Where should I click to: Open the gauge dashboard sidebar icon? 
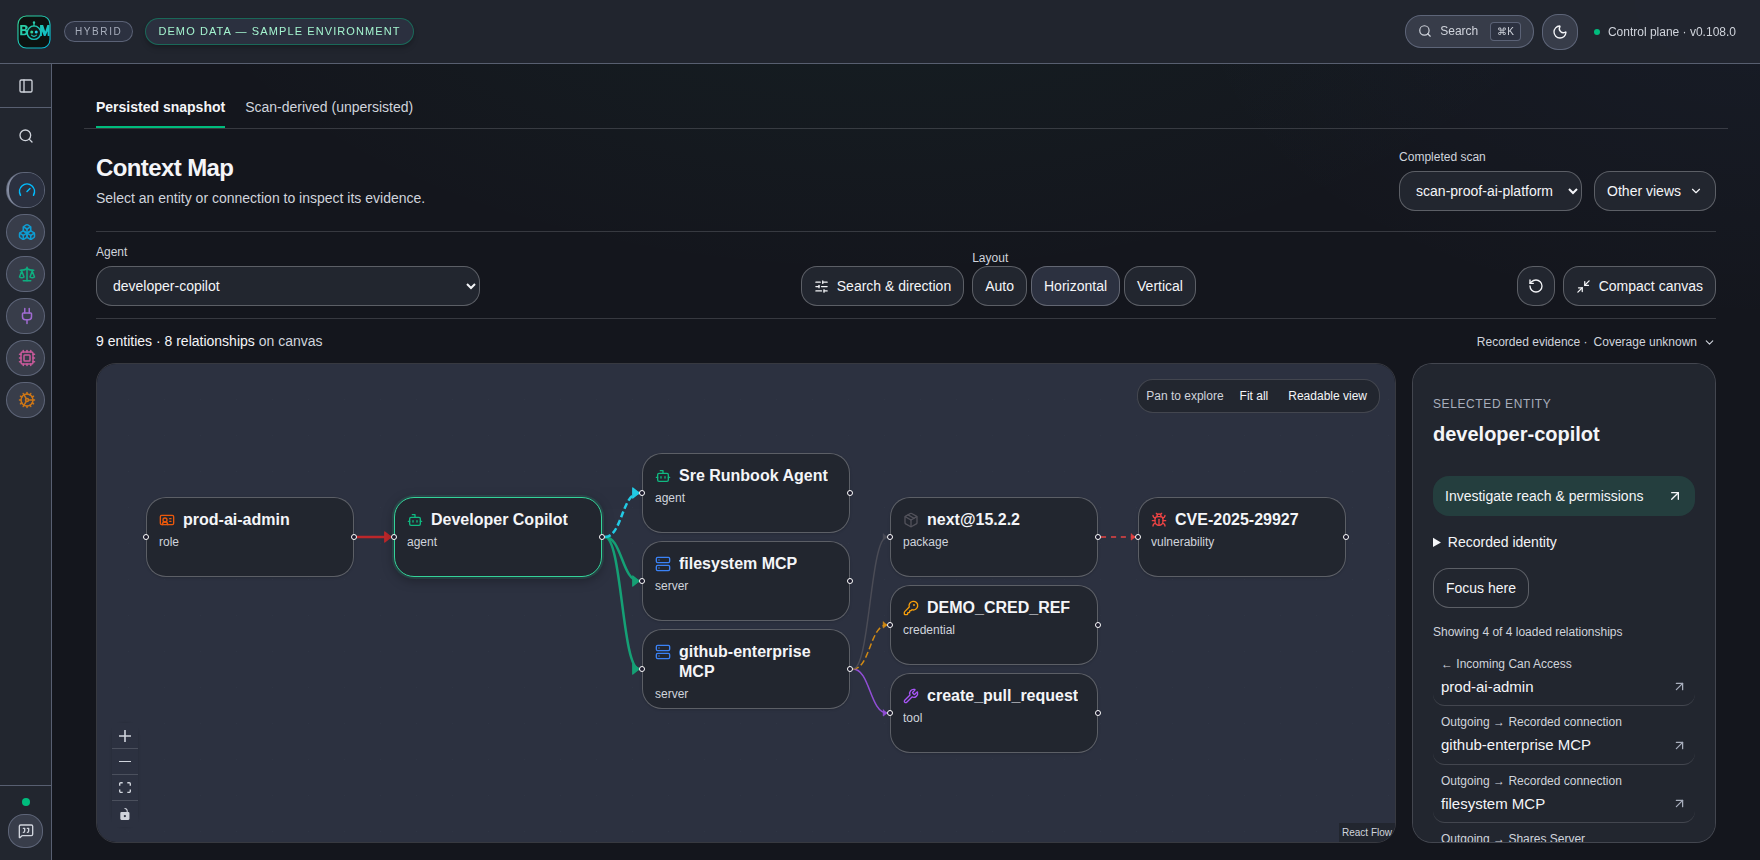click(26, 190)
